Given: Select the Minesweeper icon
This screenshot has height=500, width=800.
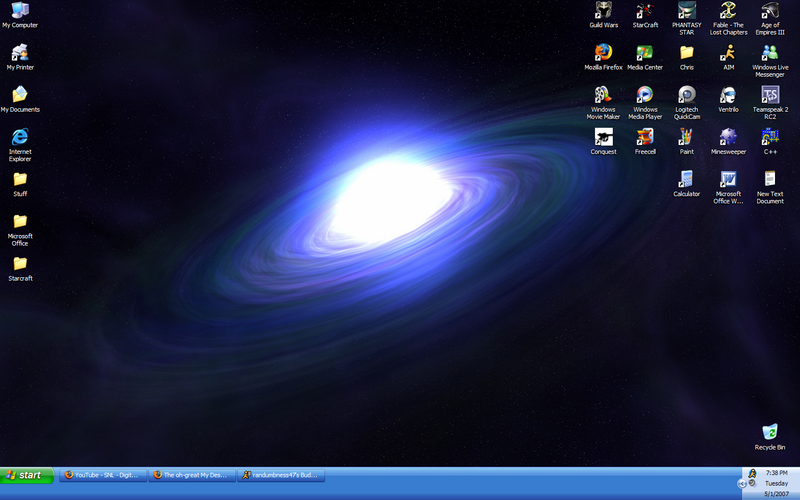Looking at the screenshot, I should (729, 141).
